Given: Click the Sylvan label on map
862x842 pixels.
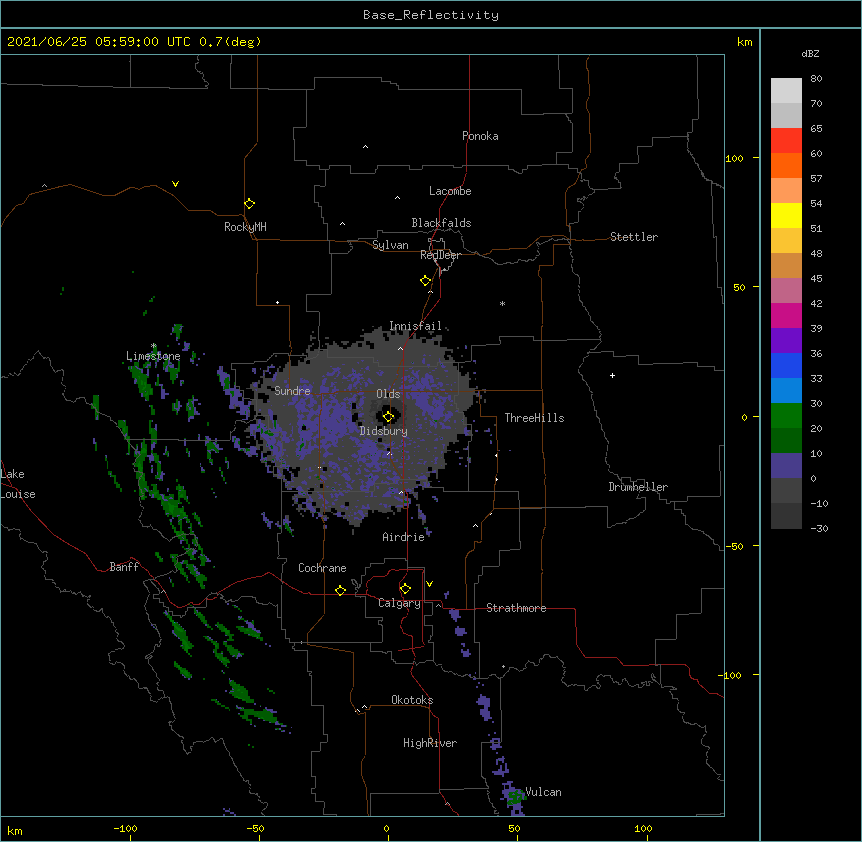Looking at the screenshot, I should [x=390, y=245].
